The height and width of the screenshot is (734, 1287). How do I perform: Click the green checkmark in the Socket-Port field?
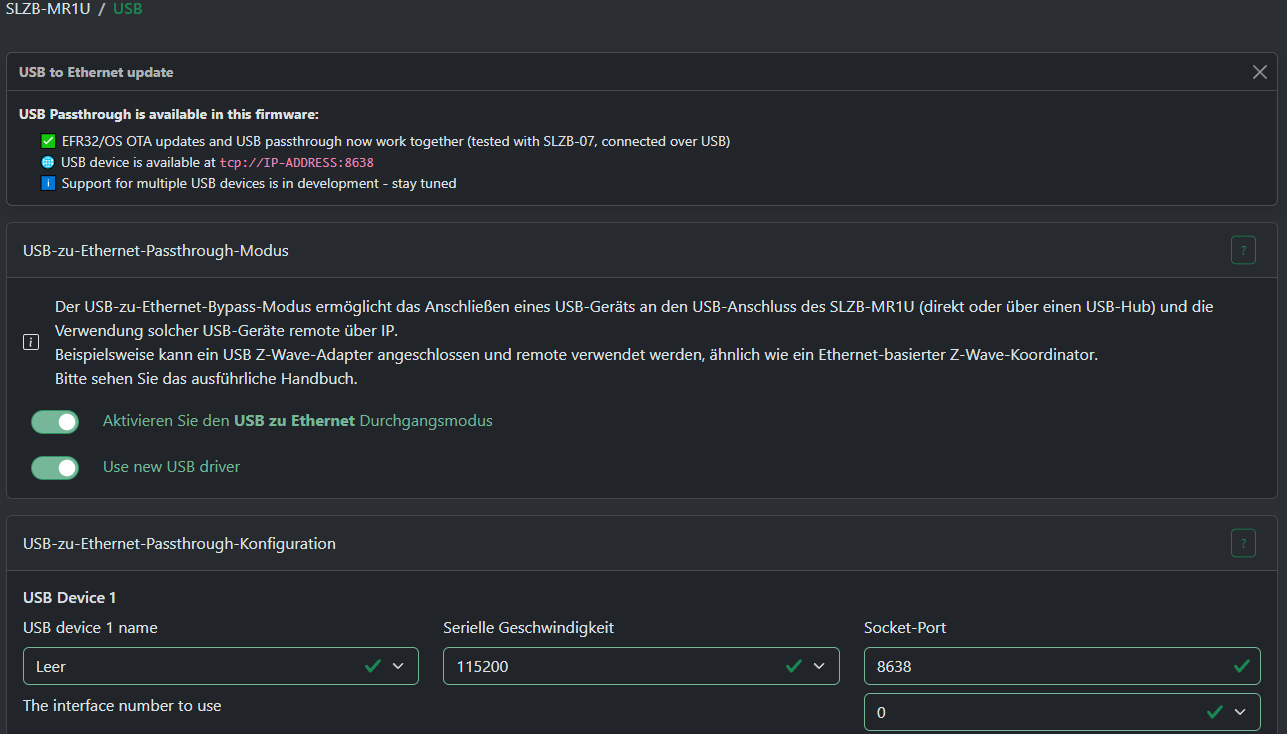pyautogui.click(x=1243, y=665)
